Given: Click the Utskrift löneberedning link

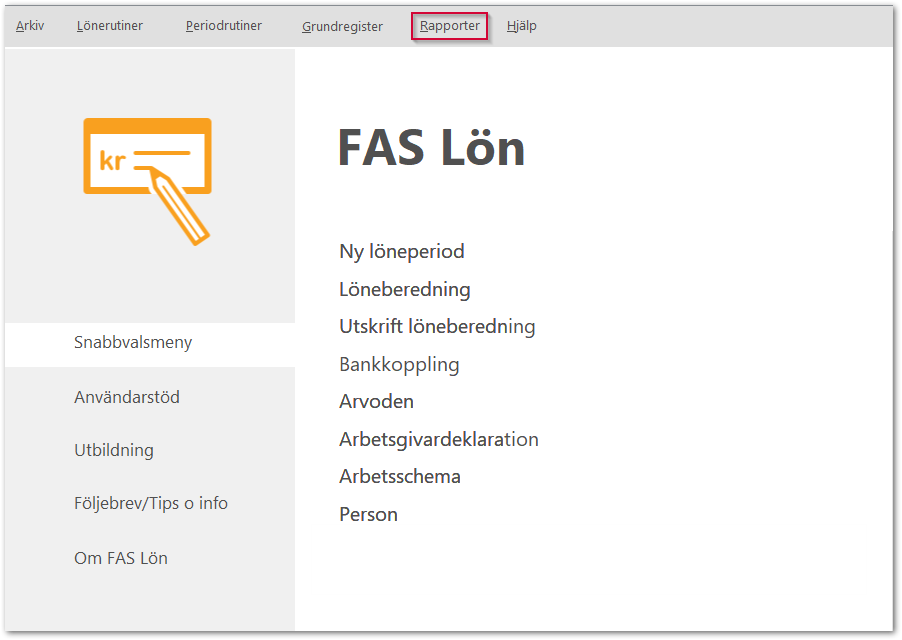Looking at the screenshot, I should pos(437,327).
